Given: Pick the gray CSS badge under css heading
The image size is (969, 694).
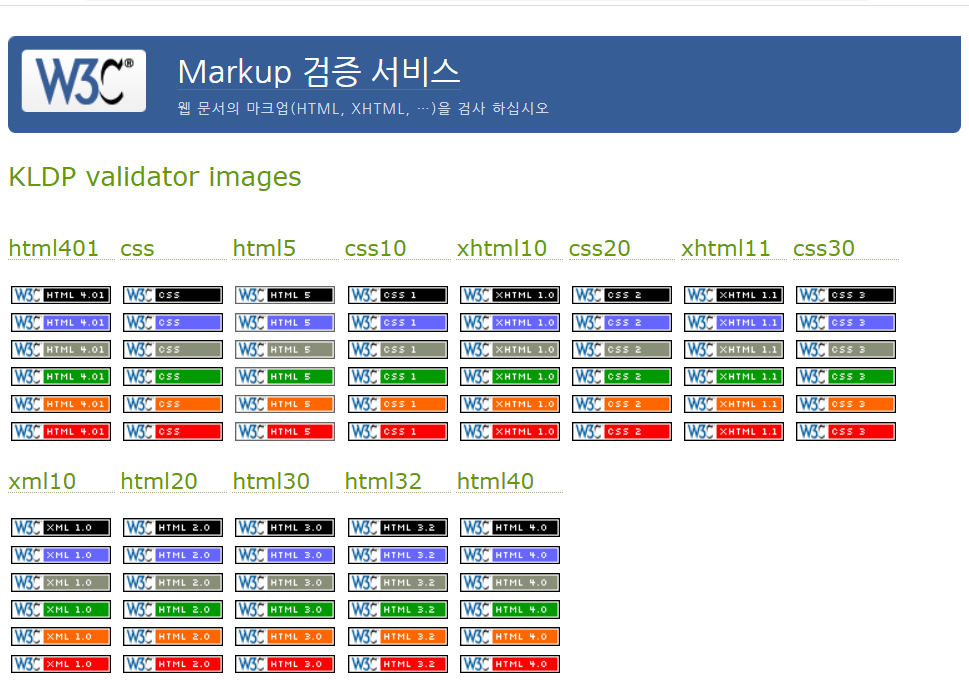Looking at the screenshot, I should [x=173, y=350].
